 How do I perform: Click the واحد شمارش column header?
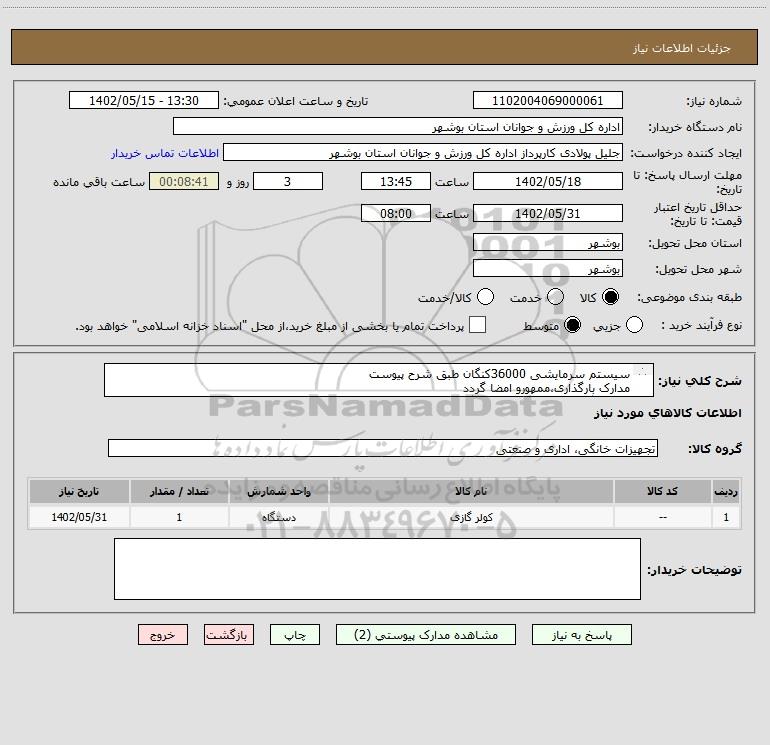pos(278,491)
